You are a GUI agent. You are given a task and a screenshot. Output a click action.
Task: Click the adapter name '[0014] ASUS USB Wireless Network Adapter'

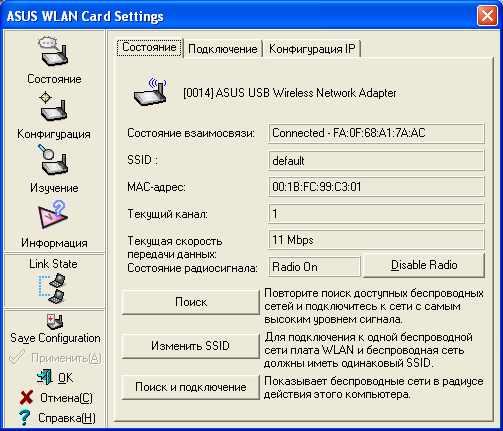(290, 93)
